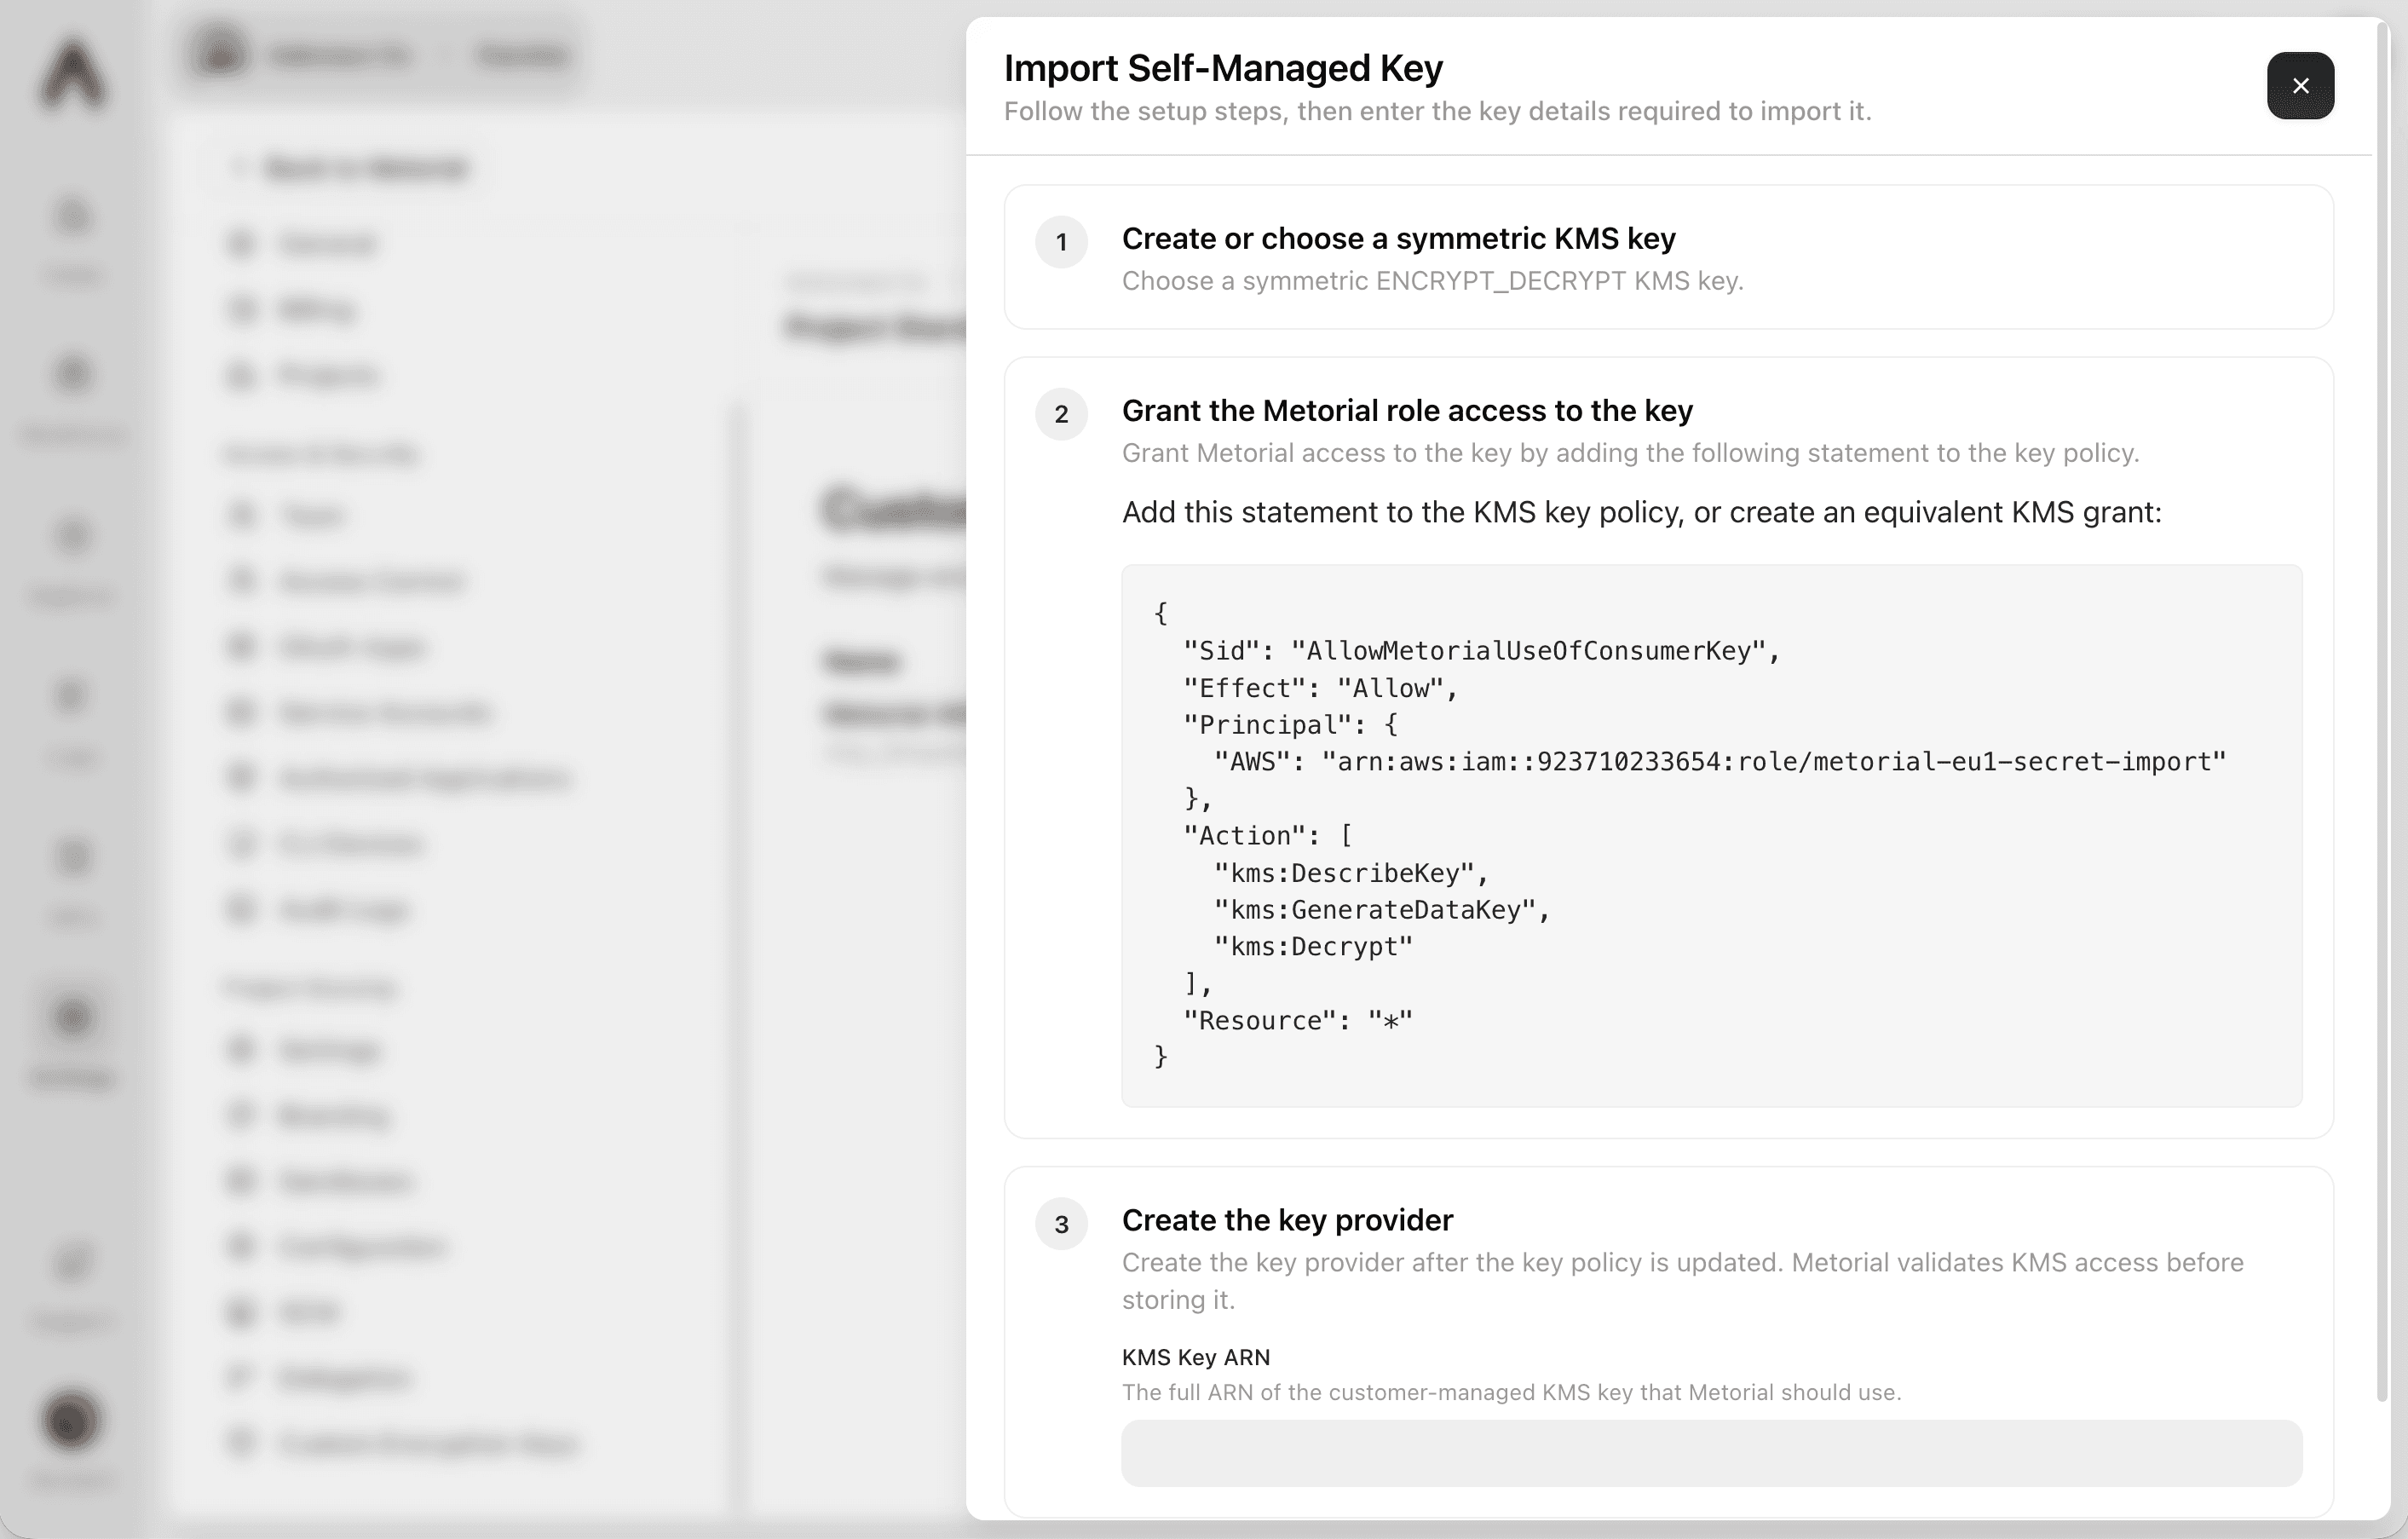Click the AllowMetorialUseOfConsumerKey Sid line
Image resolution: width=2408 pixels, height=1539 pixels.
(x=1481, y=651)
